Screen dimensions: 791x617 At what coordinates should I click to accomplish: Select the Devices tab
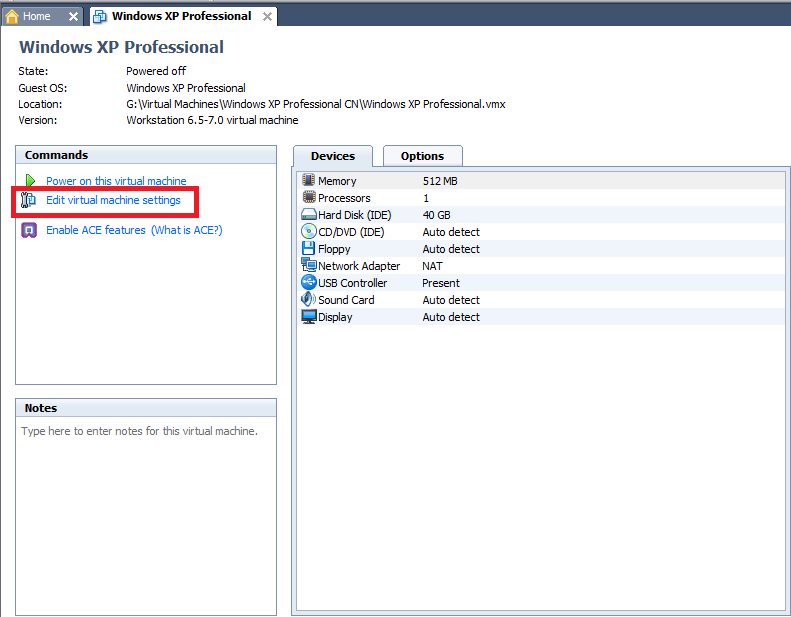(332, 156)
